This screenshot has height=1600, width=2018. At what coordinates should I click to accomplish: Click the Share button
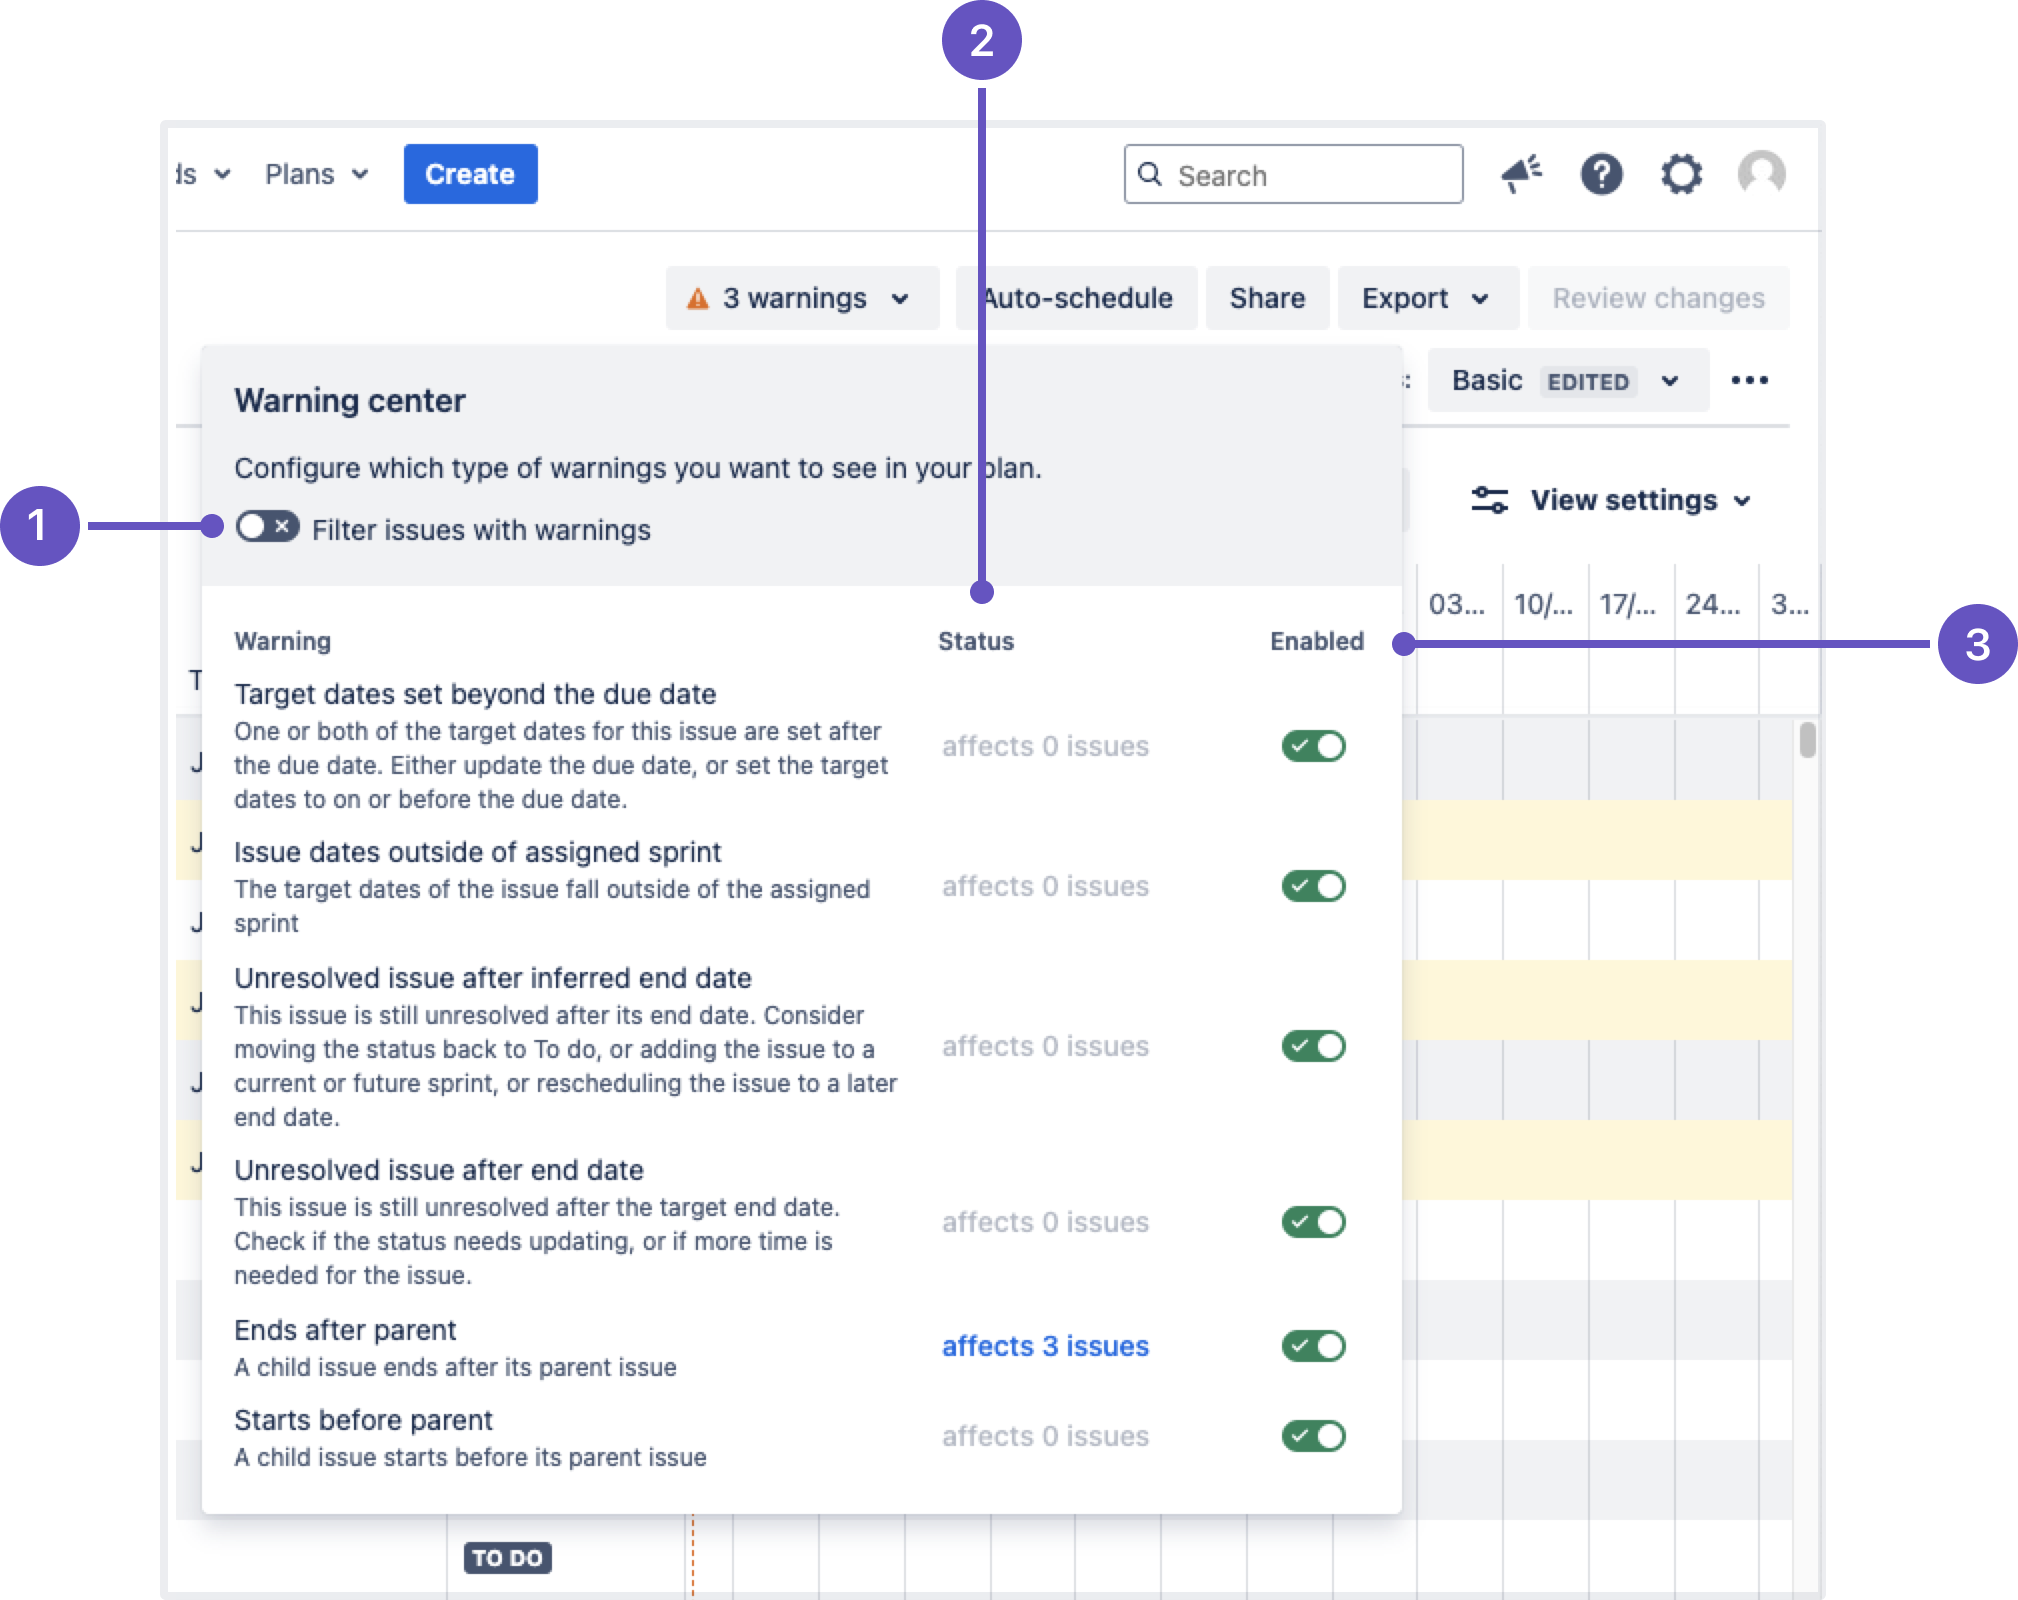[x=1266, y=298]
